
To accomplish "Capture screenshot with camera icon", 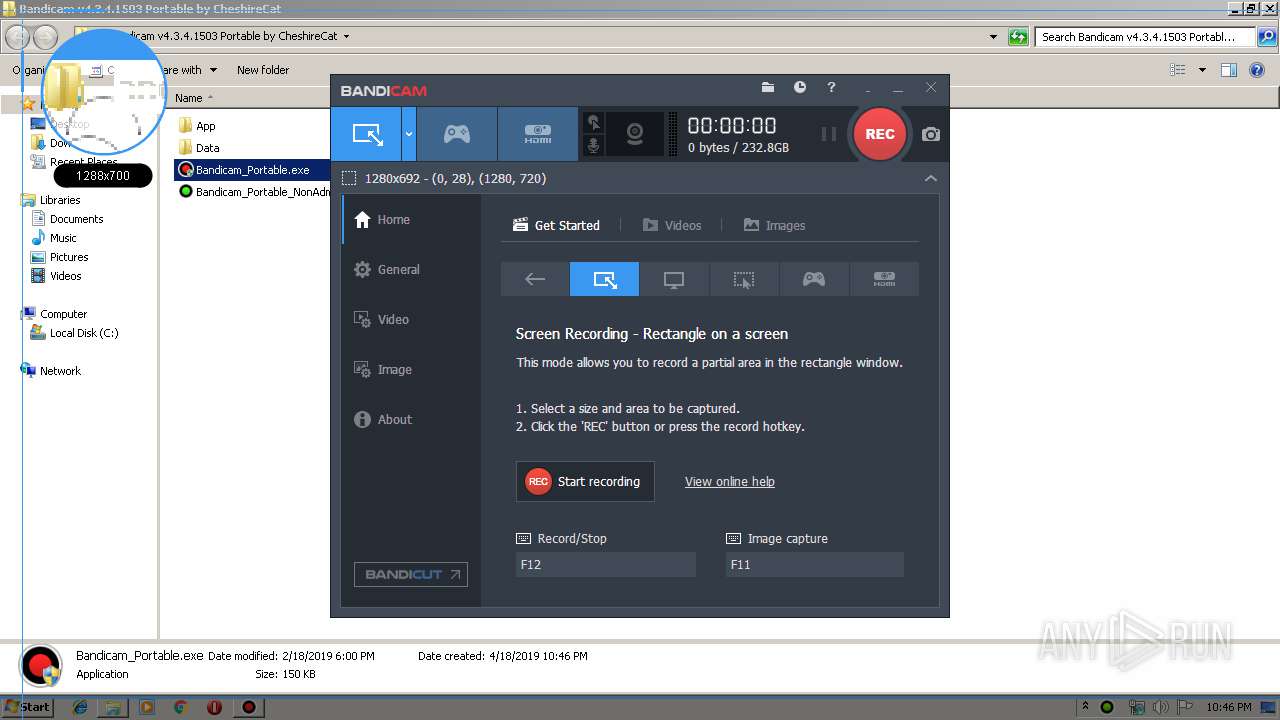I will pyautogui.click(x=931, y=134).
